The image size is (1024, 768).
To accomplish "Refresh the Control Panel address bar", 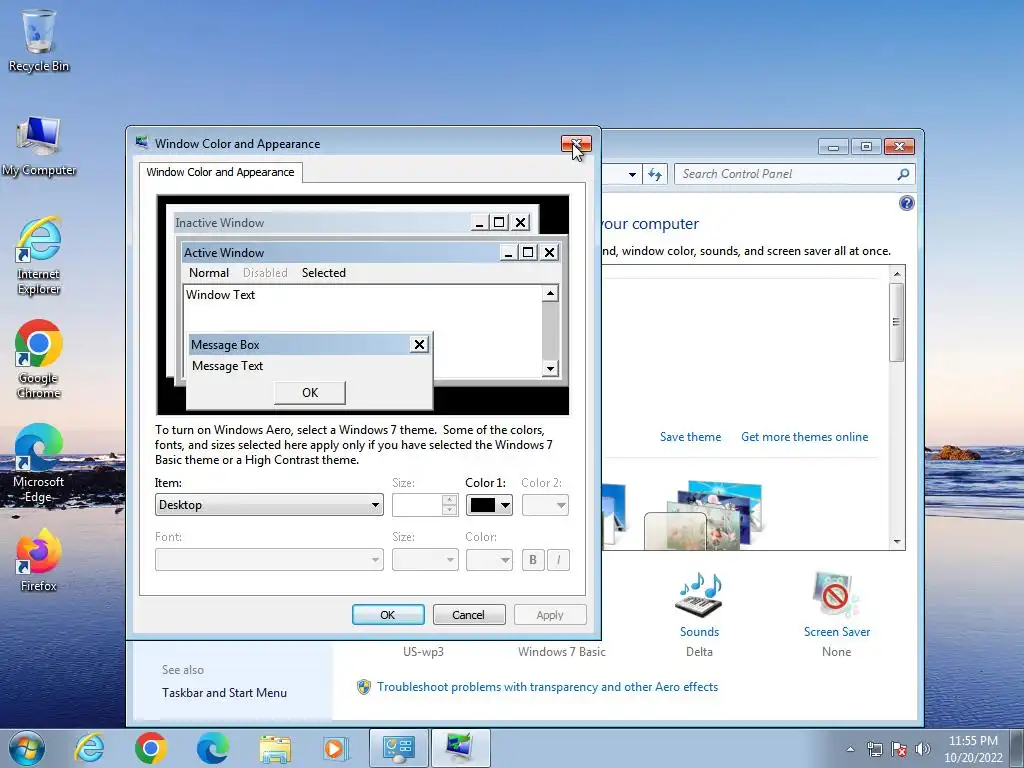I will 654,174.
